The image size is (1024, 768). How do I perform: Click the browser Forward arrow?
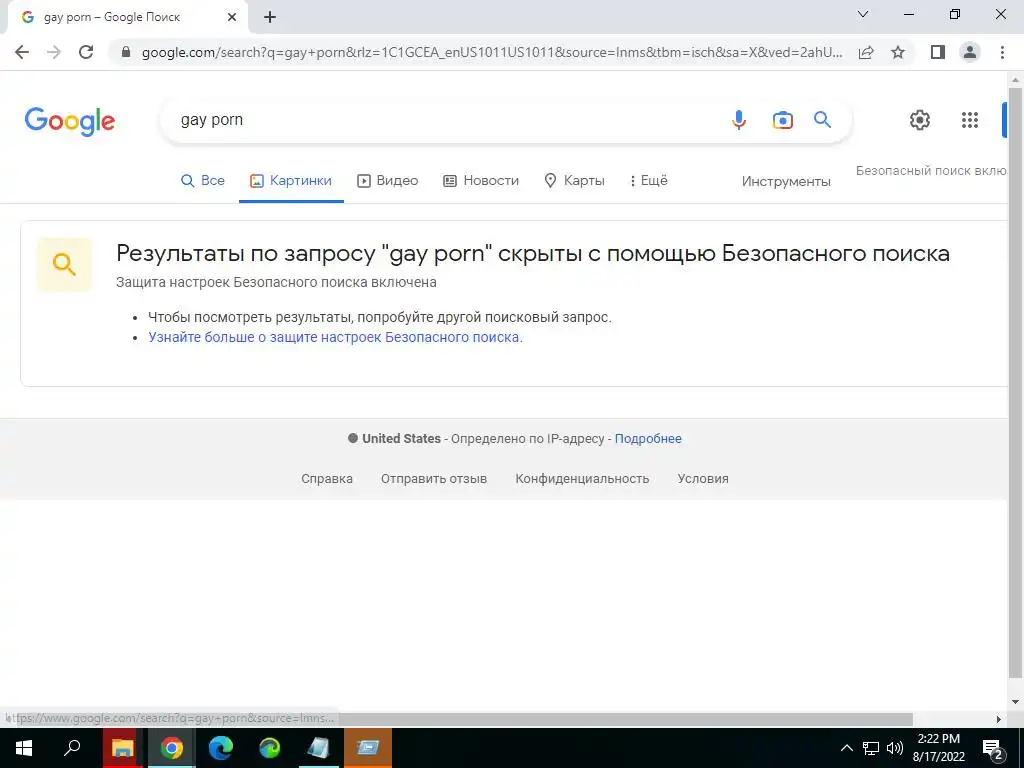54,52
